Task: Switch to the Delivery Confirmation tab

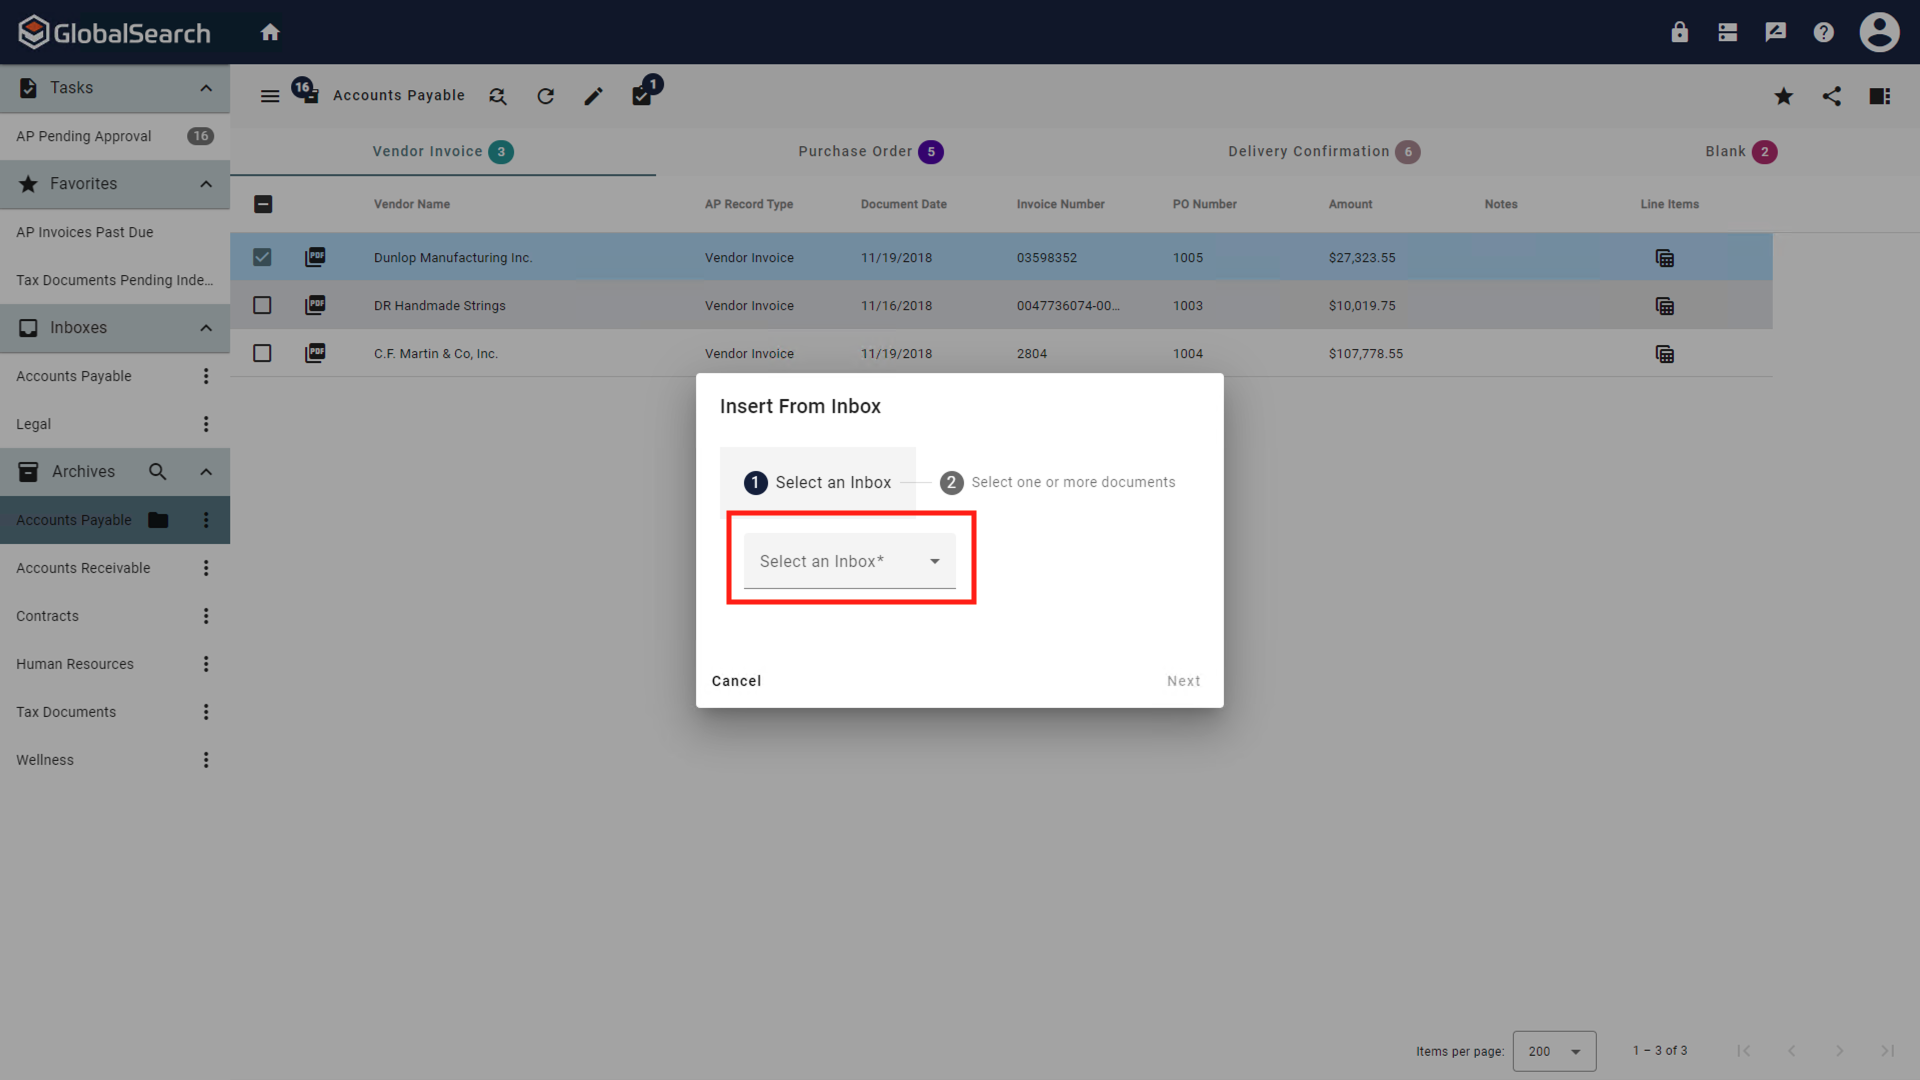Action: pyautogui.click(x=1324, y=152)
